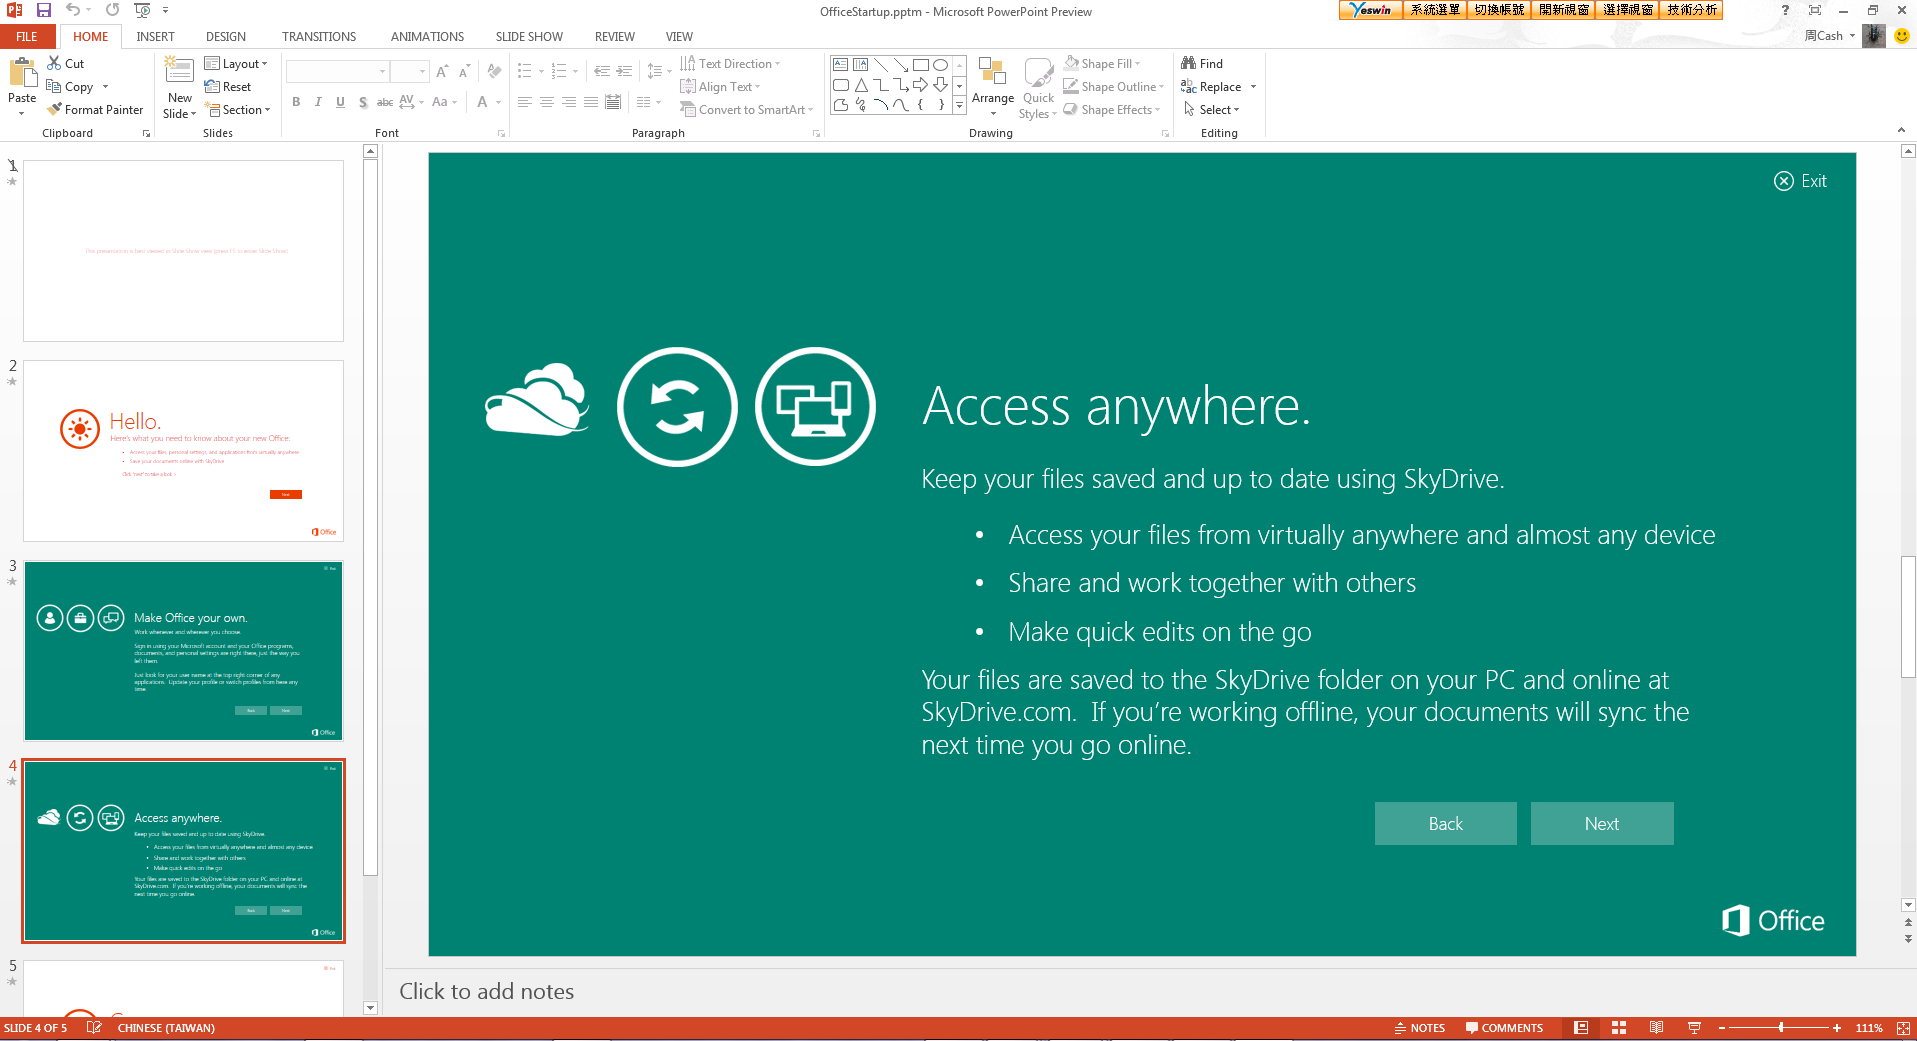Screen dimensions: 1917x1041
Task: Toggle Bold formatting in Font group
Action: click(x=296, y=102)
